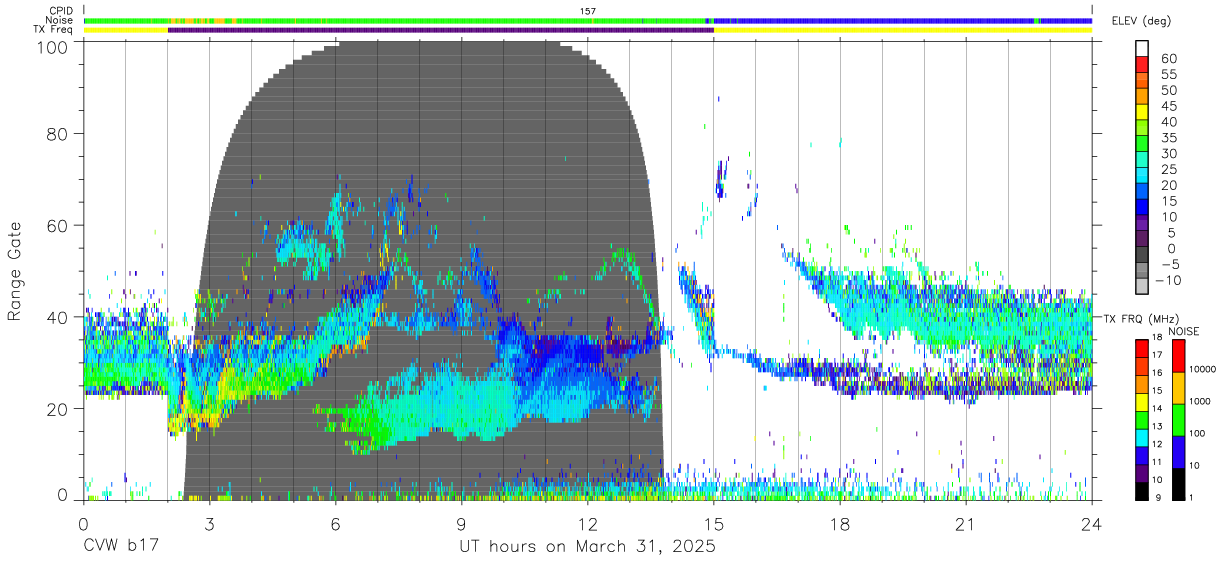This screenshot has width=1228, height=567.
Task: Click the 30 label on the ELEV colorbar
Action: pyautogui.click(x=1169, y=154)
